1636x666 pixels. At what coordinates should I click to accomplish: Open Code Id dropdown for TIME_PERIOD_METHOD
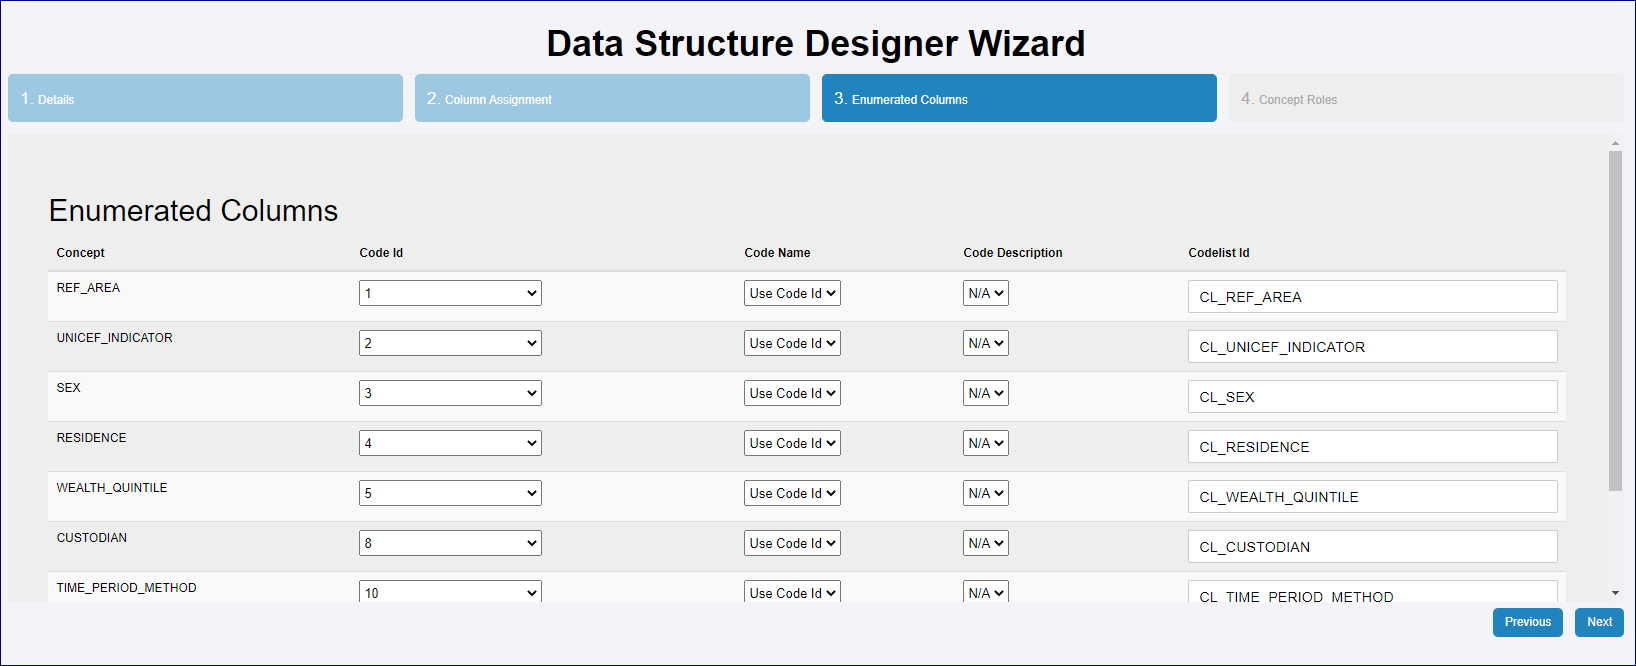pyautogui.click(x=450, y=591)
